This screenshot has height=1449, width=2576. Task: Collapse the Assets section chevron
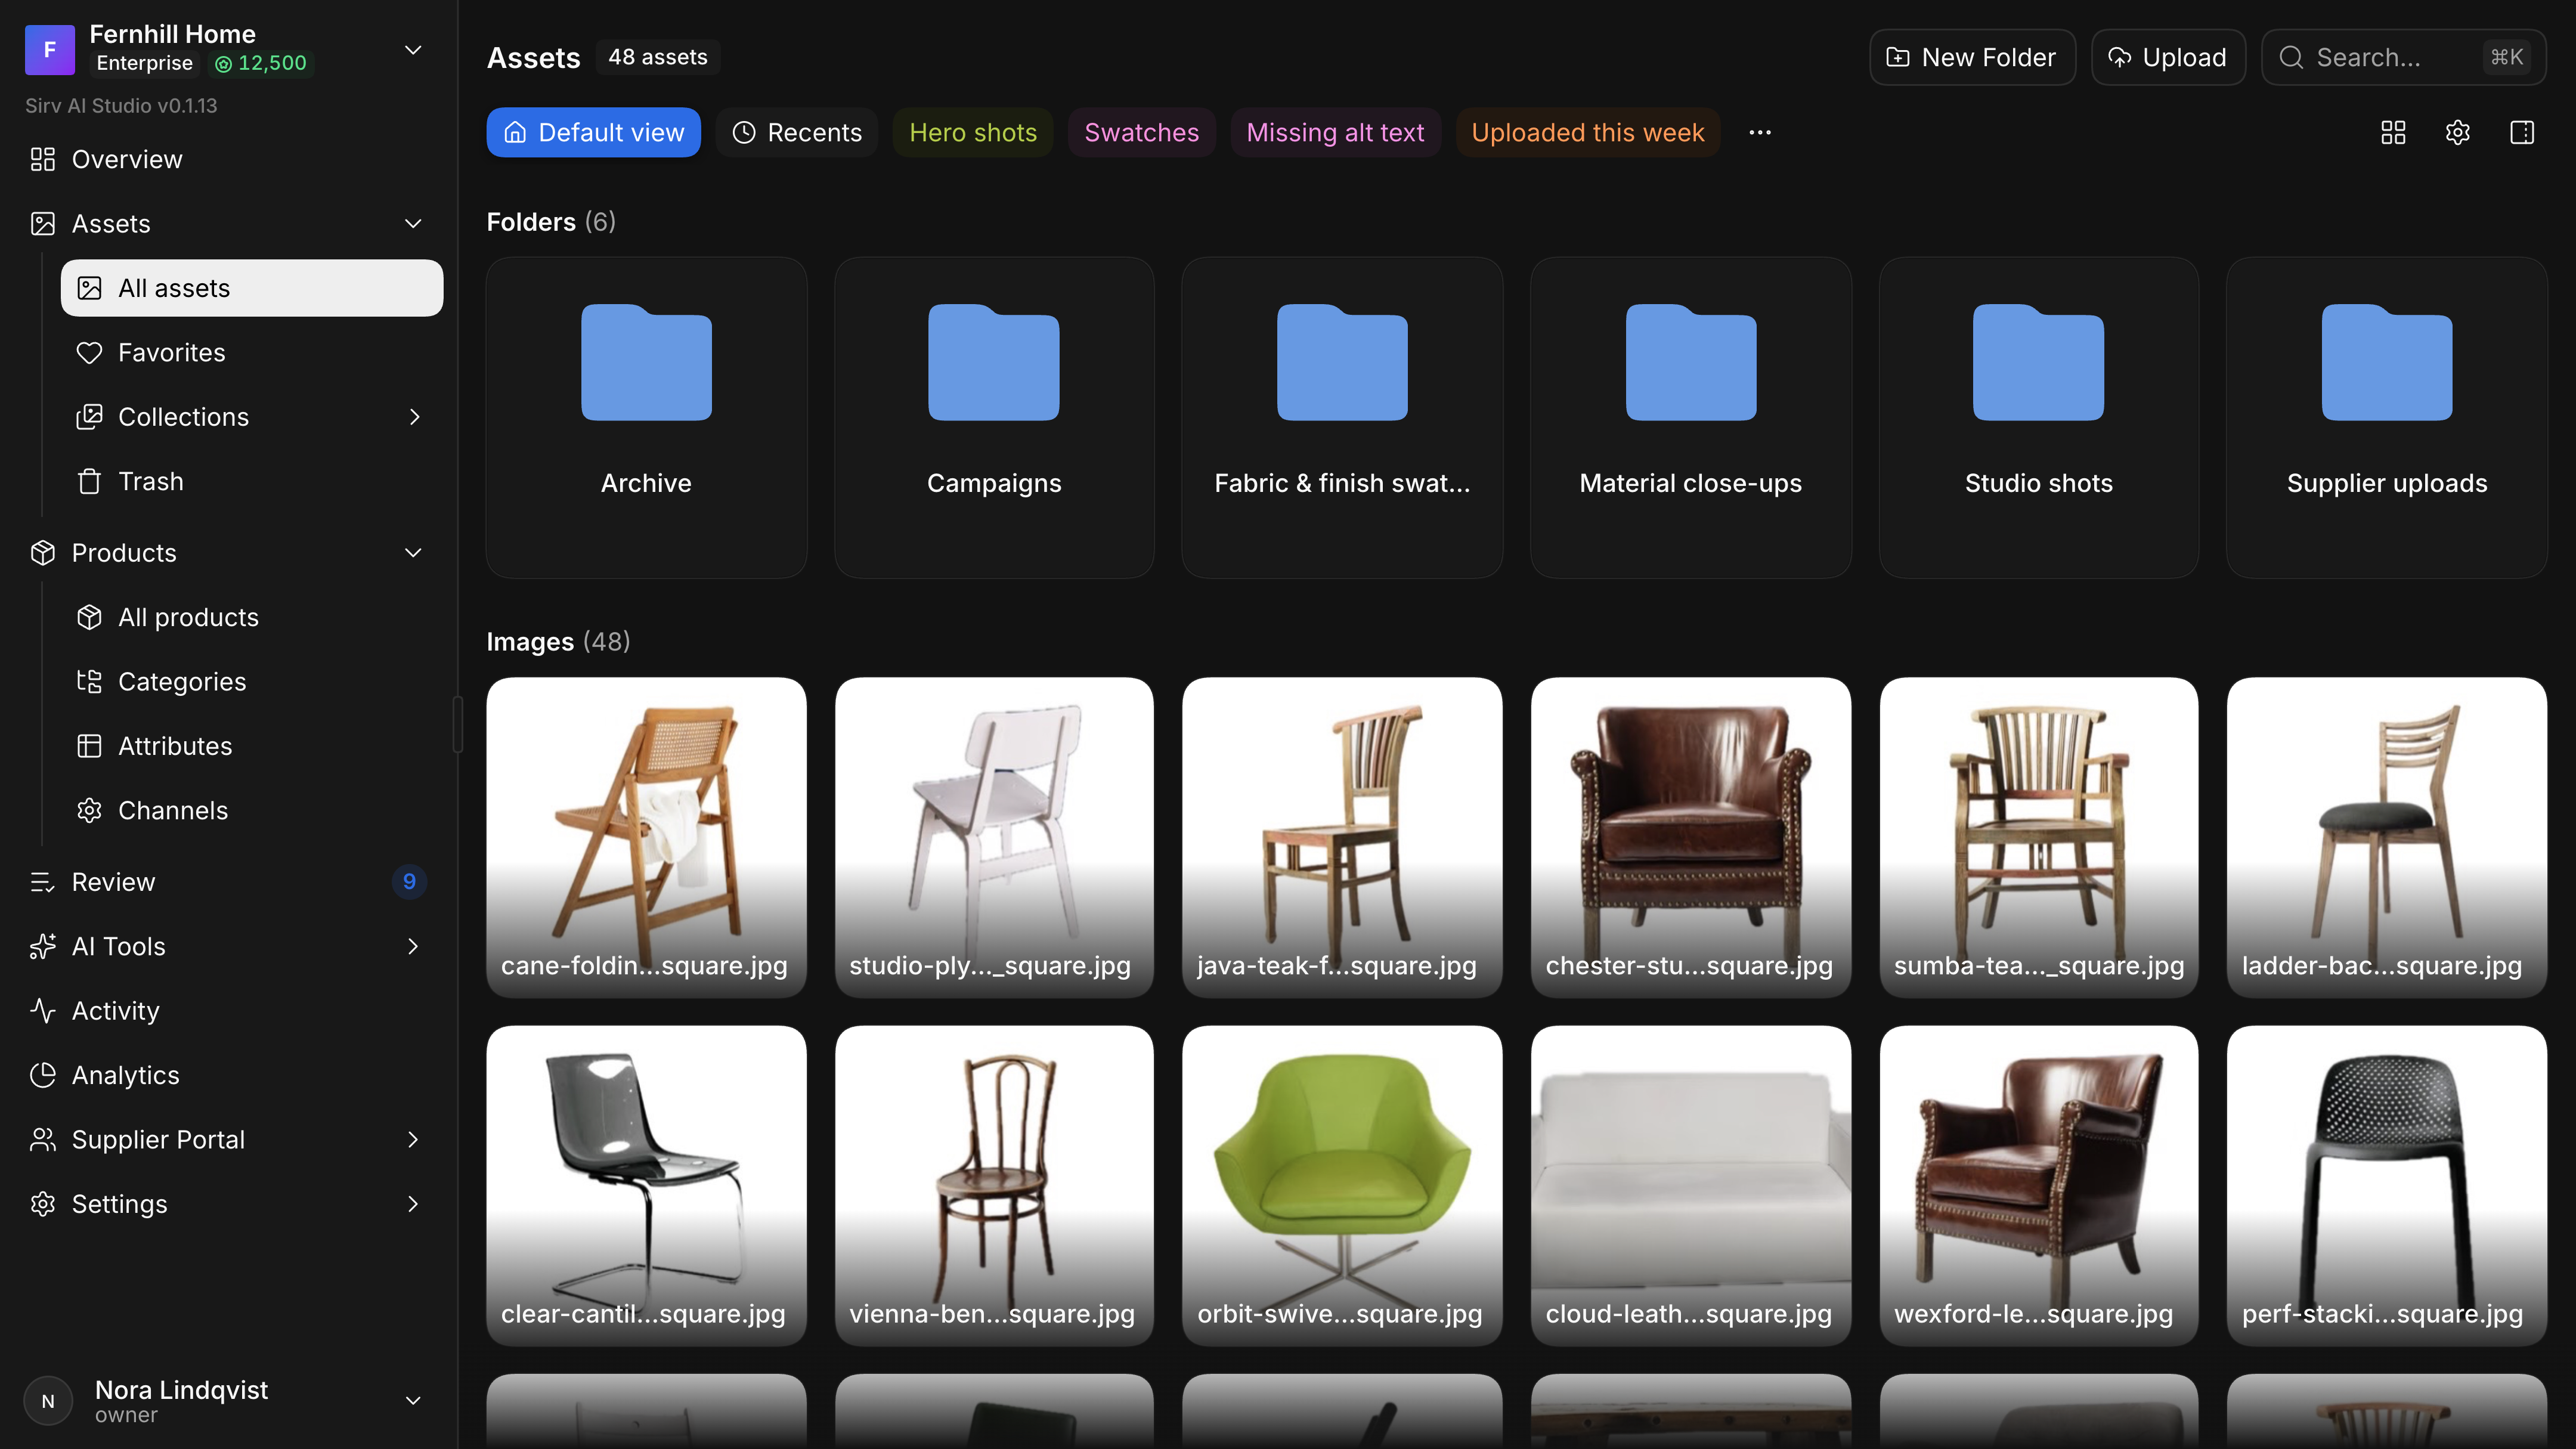click(413, 223)
